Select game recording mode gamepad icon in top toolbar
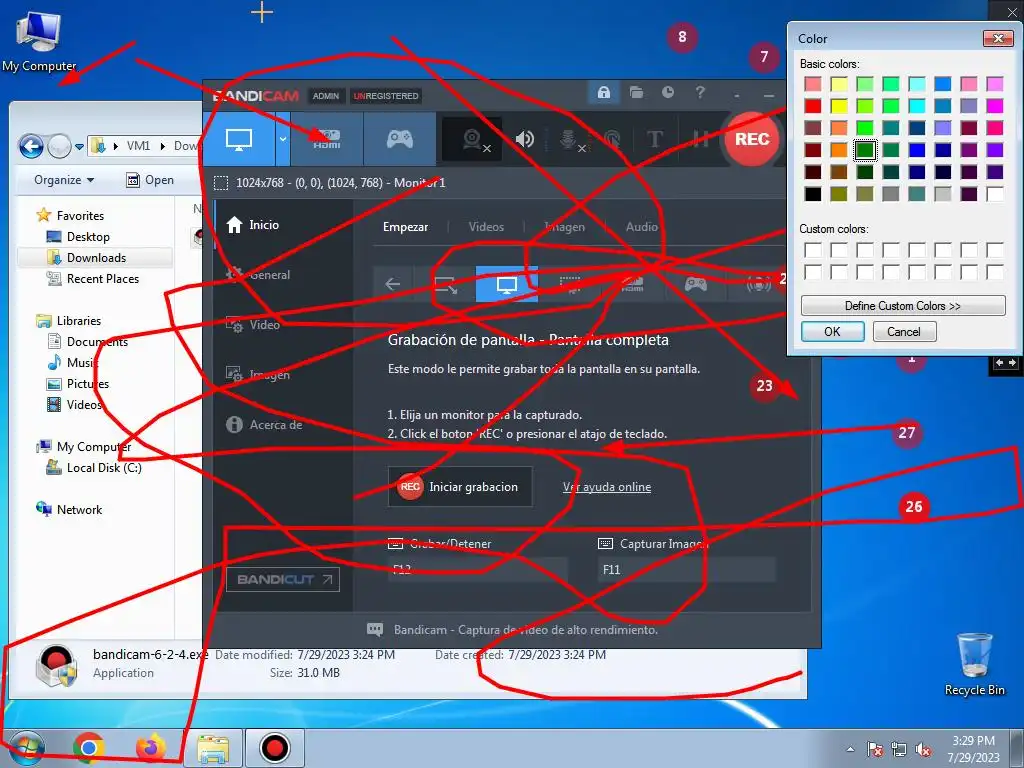Viewport: 1024px width, 768px height. 400,138
